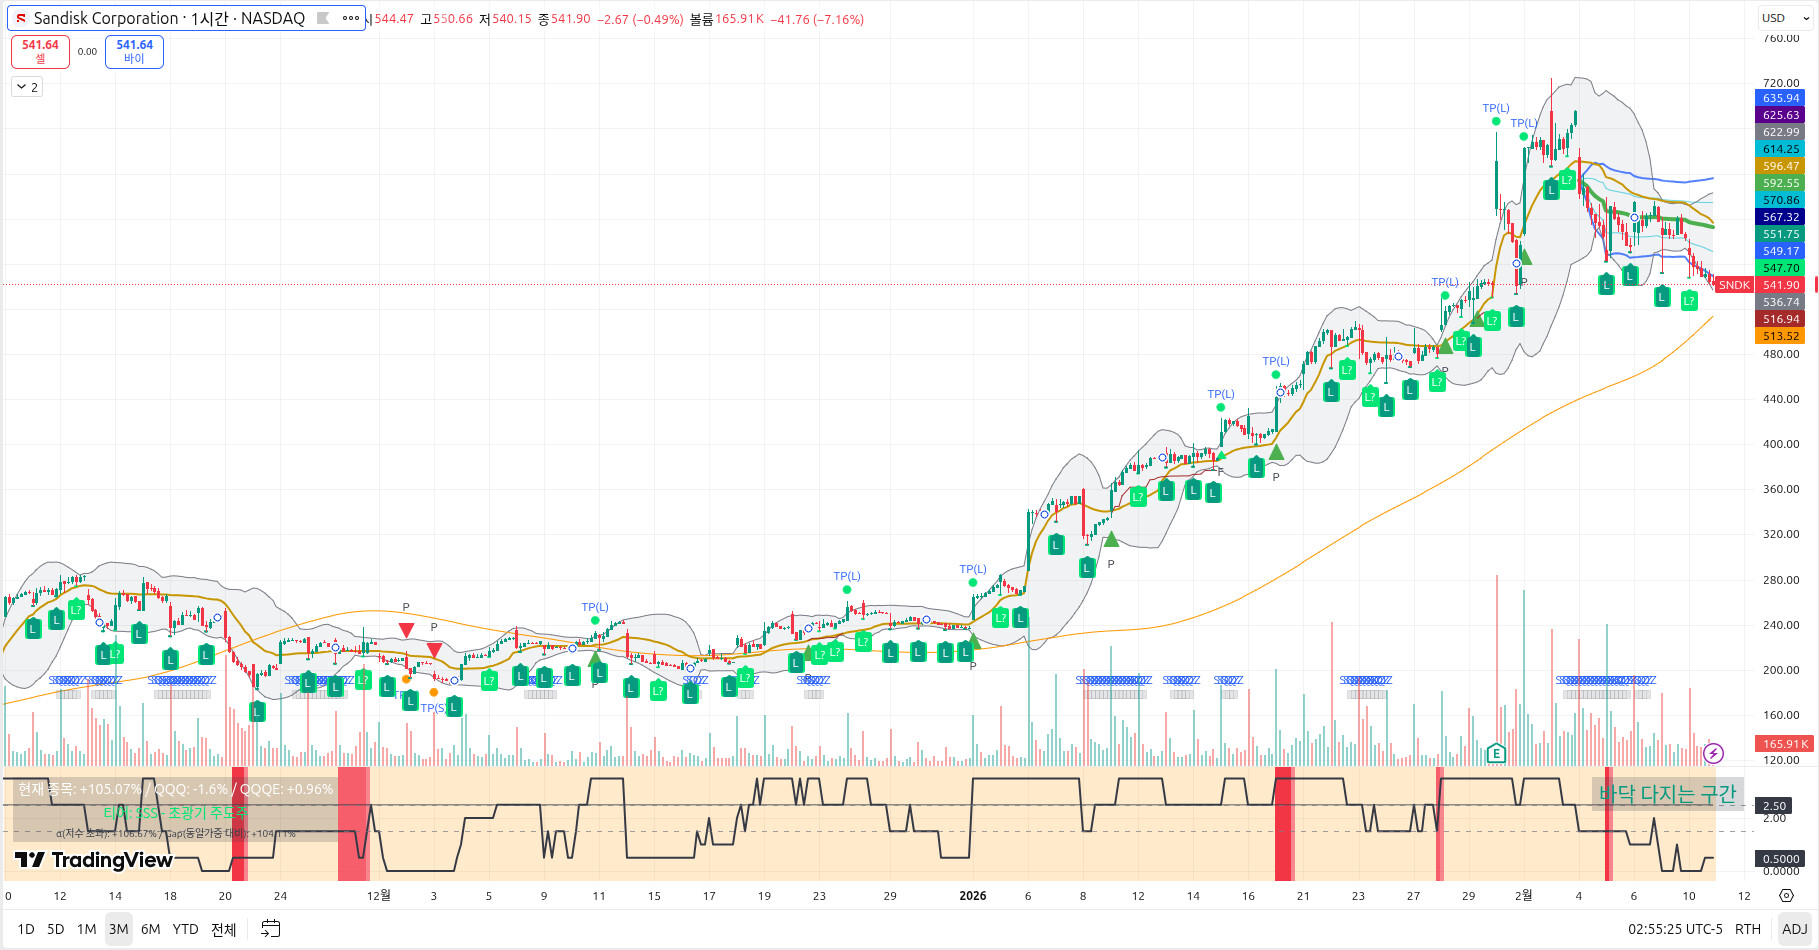Click the high price 고 550.66 readout
The width and height of the screenshot is (1819, 950).
point(446,19)
